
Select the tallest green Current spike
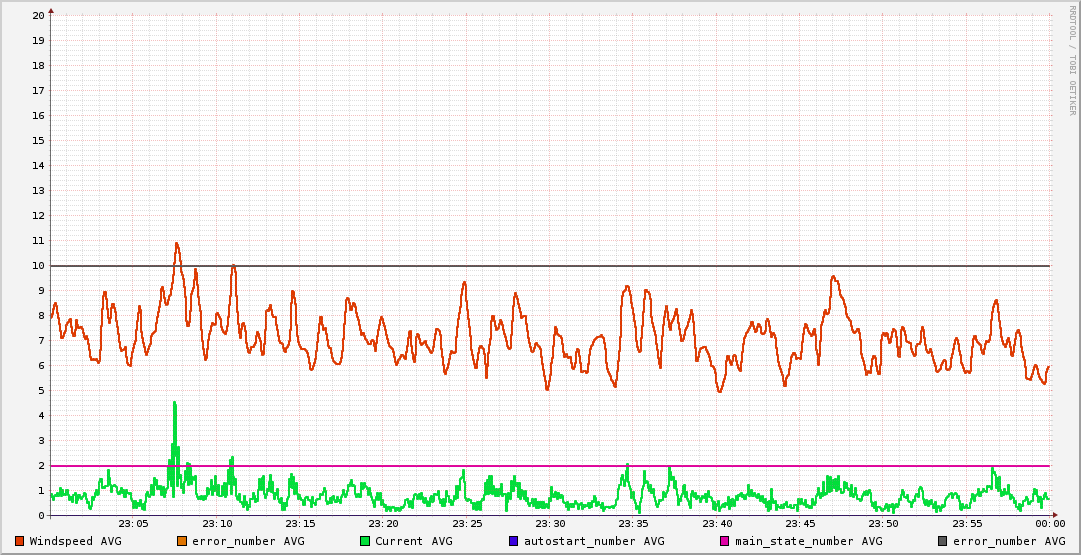(x=174, y=403)
